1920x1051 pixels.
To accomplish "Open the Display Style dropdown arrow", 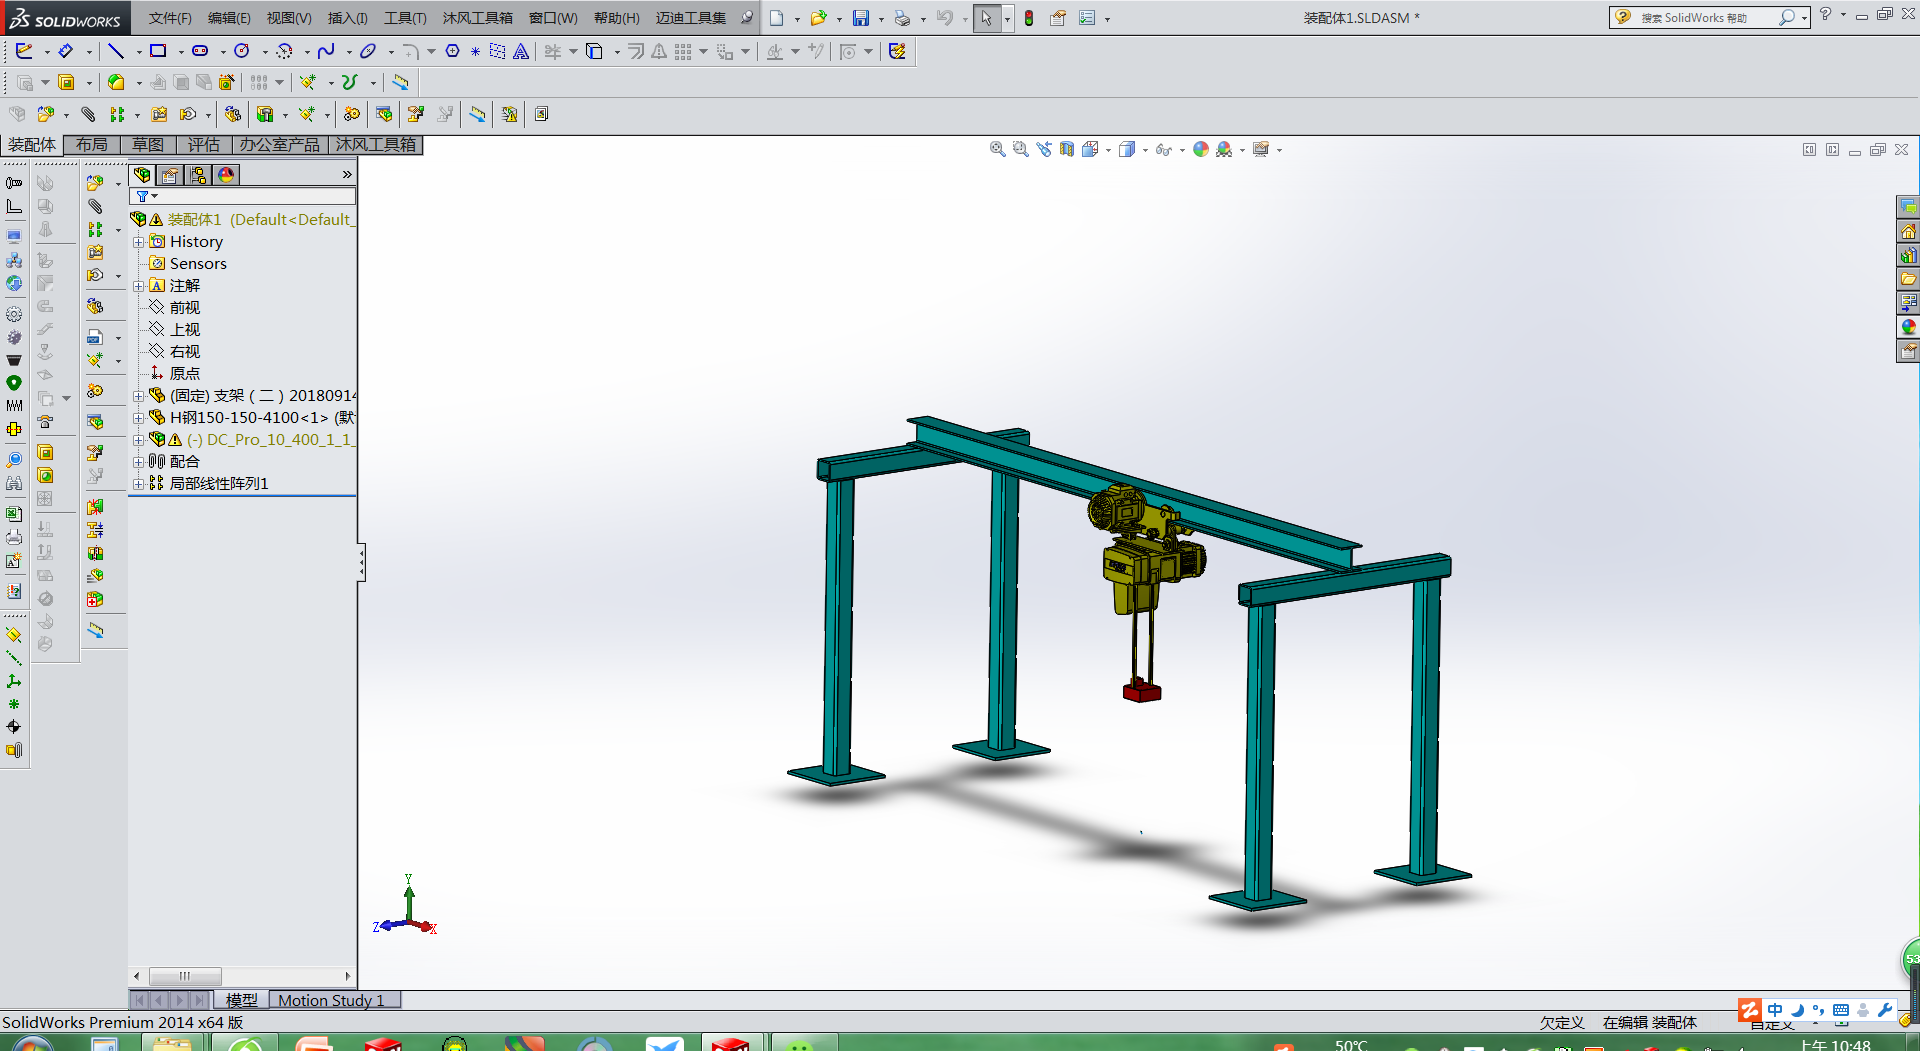I will point(1145,150).
